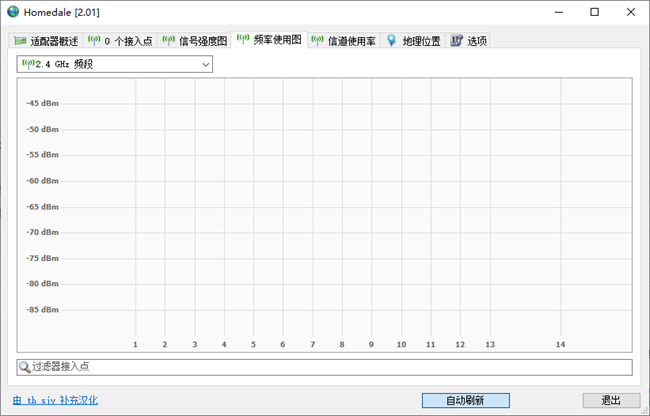Screen dimensions: 650x416
Task: Click channel 6 label on the axis
Action: (283, 344)
